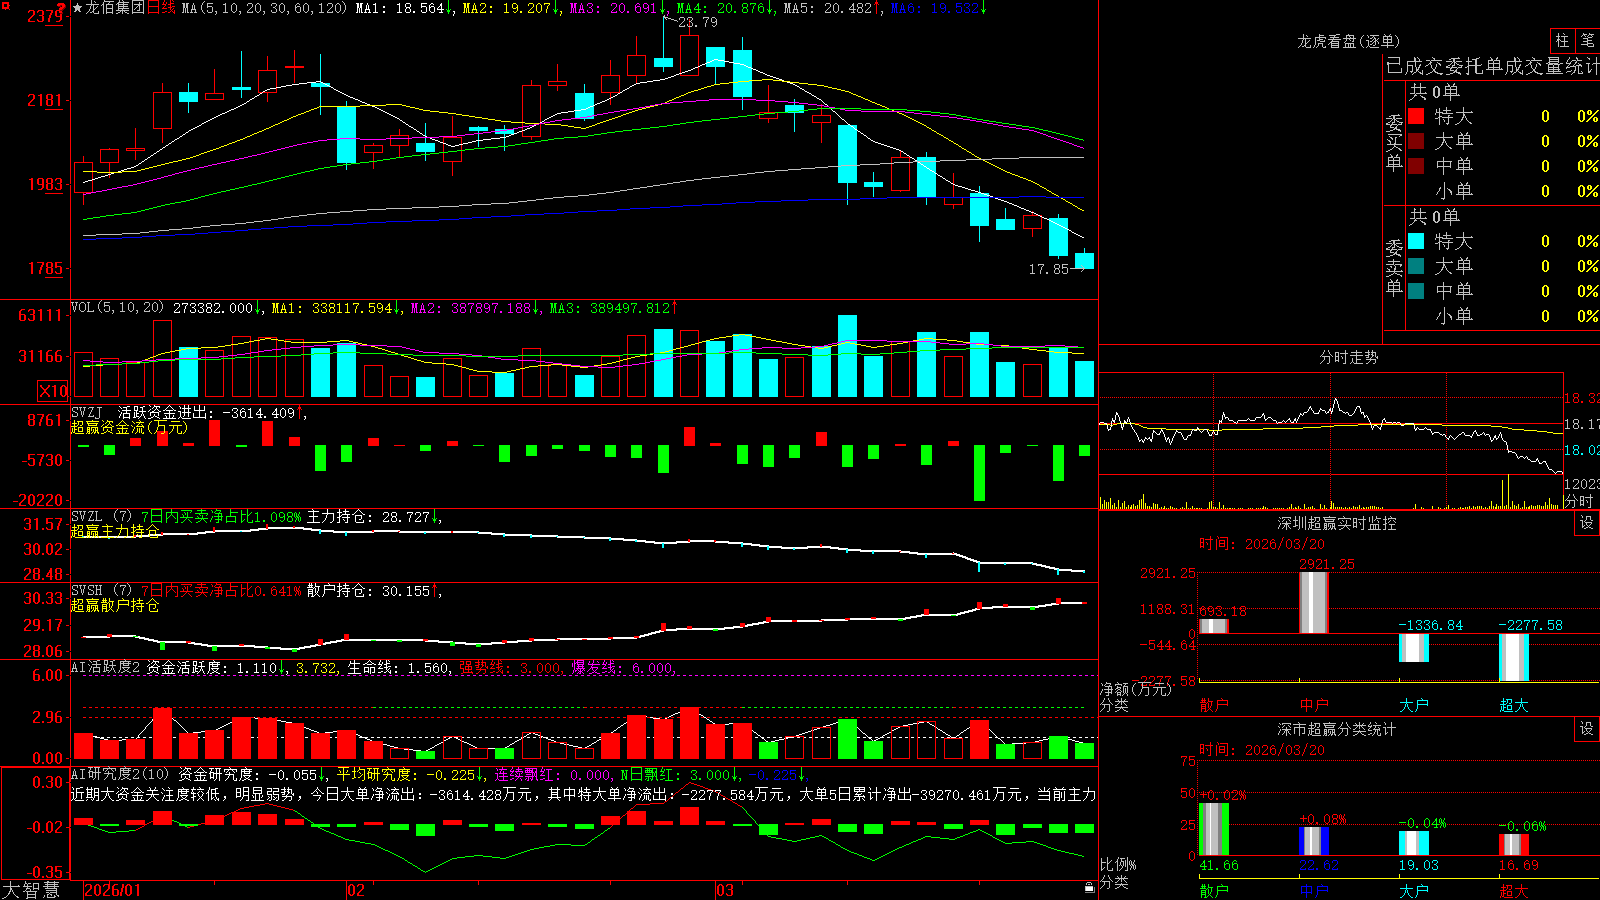Image resolution: width=1600 pixels, height=900 pixels.
Task: Click dark red 中单 buy-order swatch
Action: [1416, 166]
